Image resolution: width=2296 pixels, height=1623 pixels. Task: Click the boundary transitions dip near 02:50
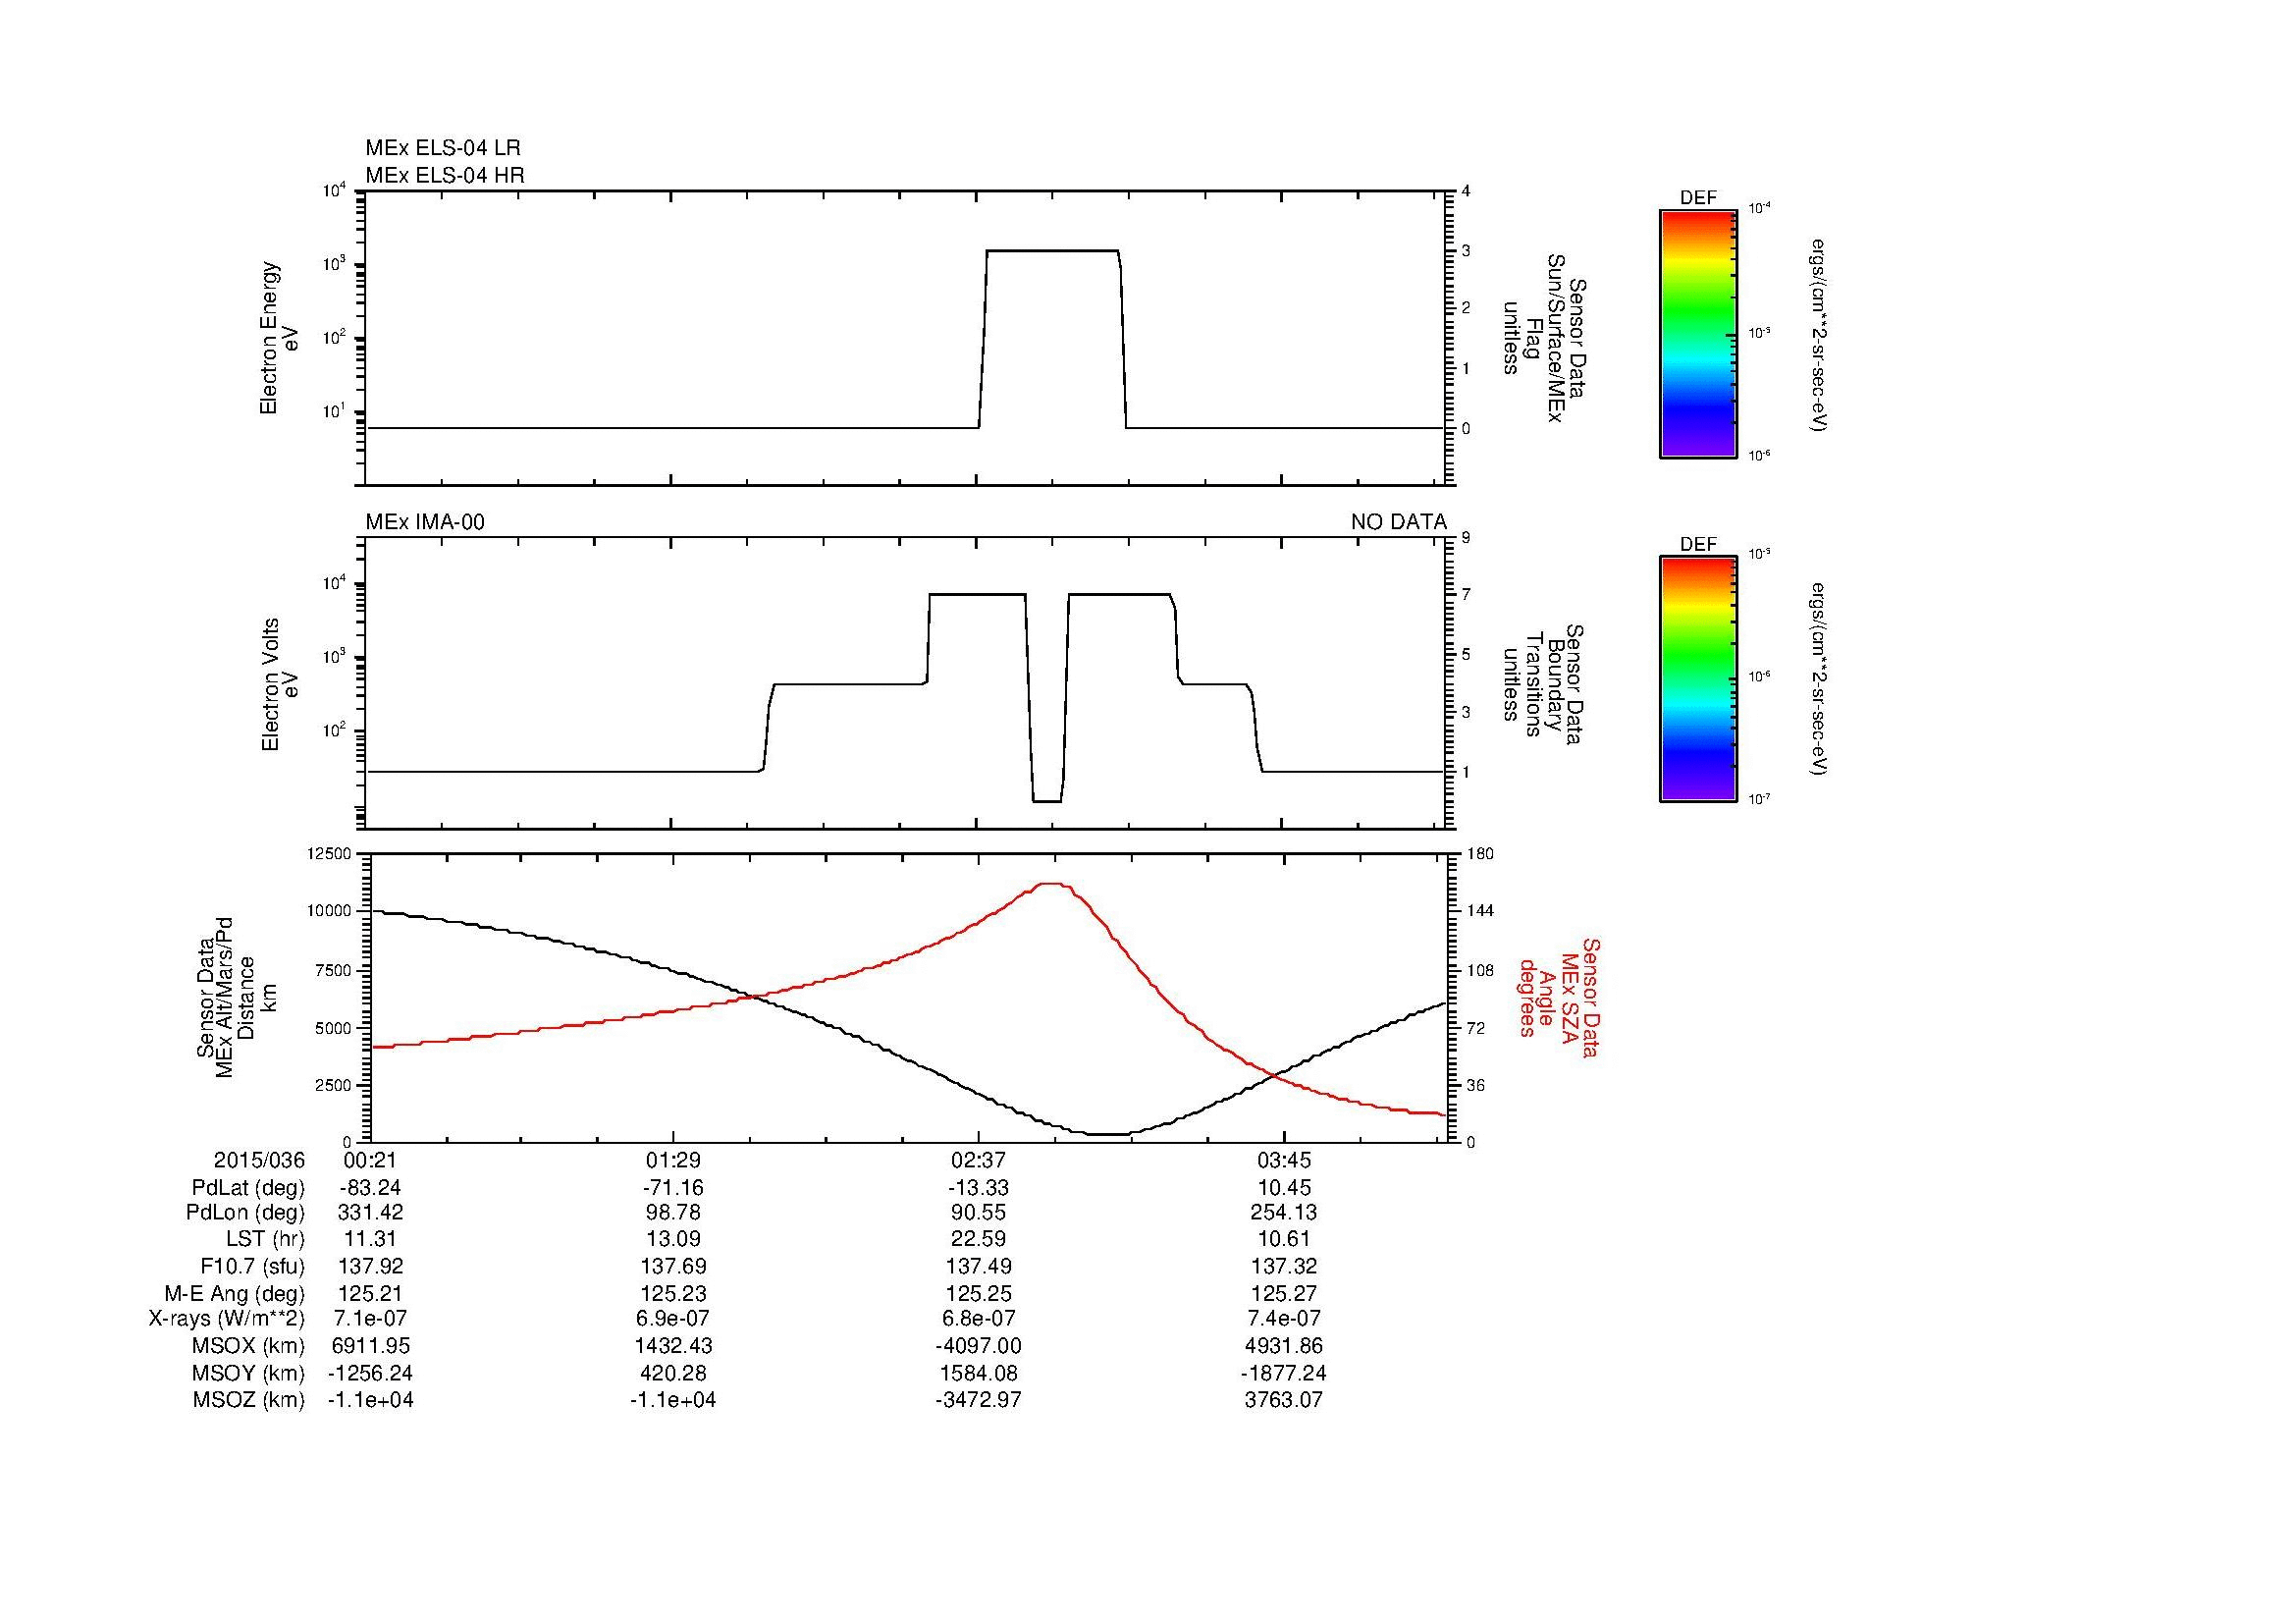click(1047, 801)
